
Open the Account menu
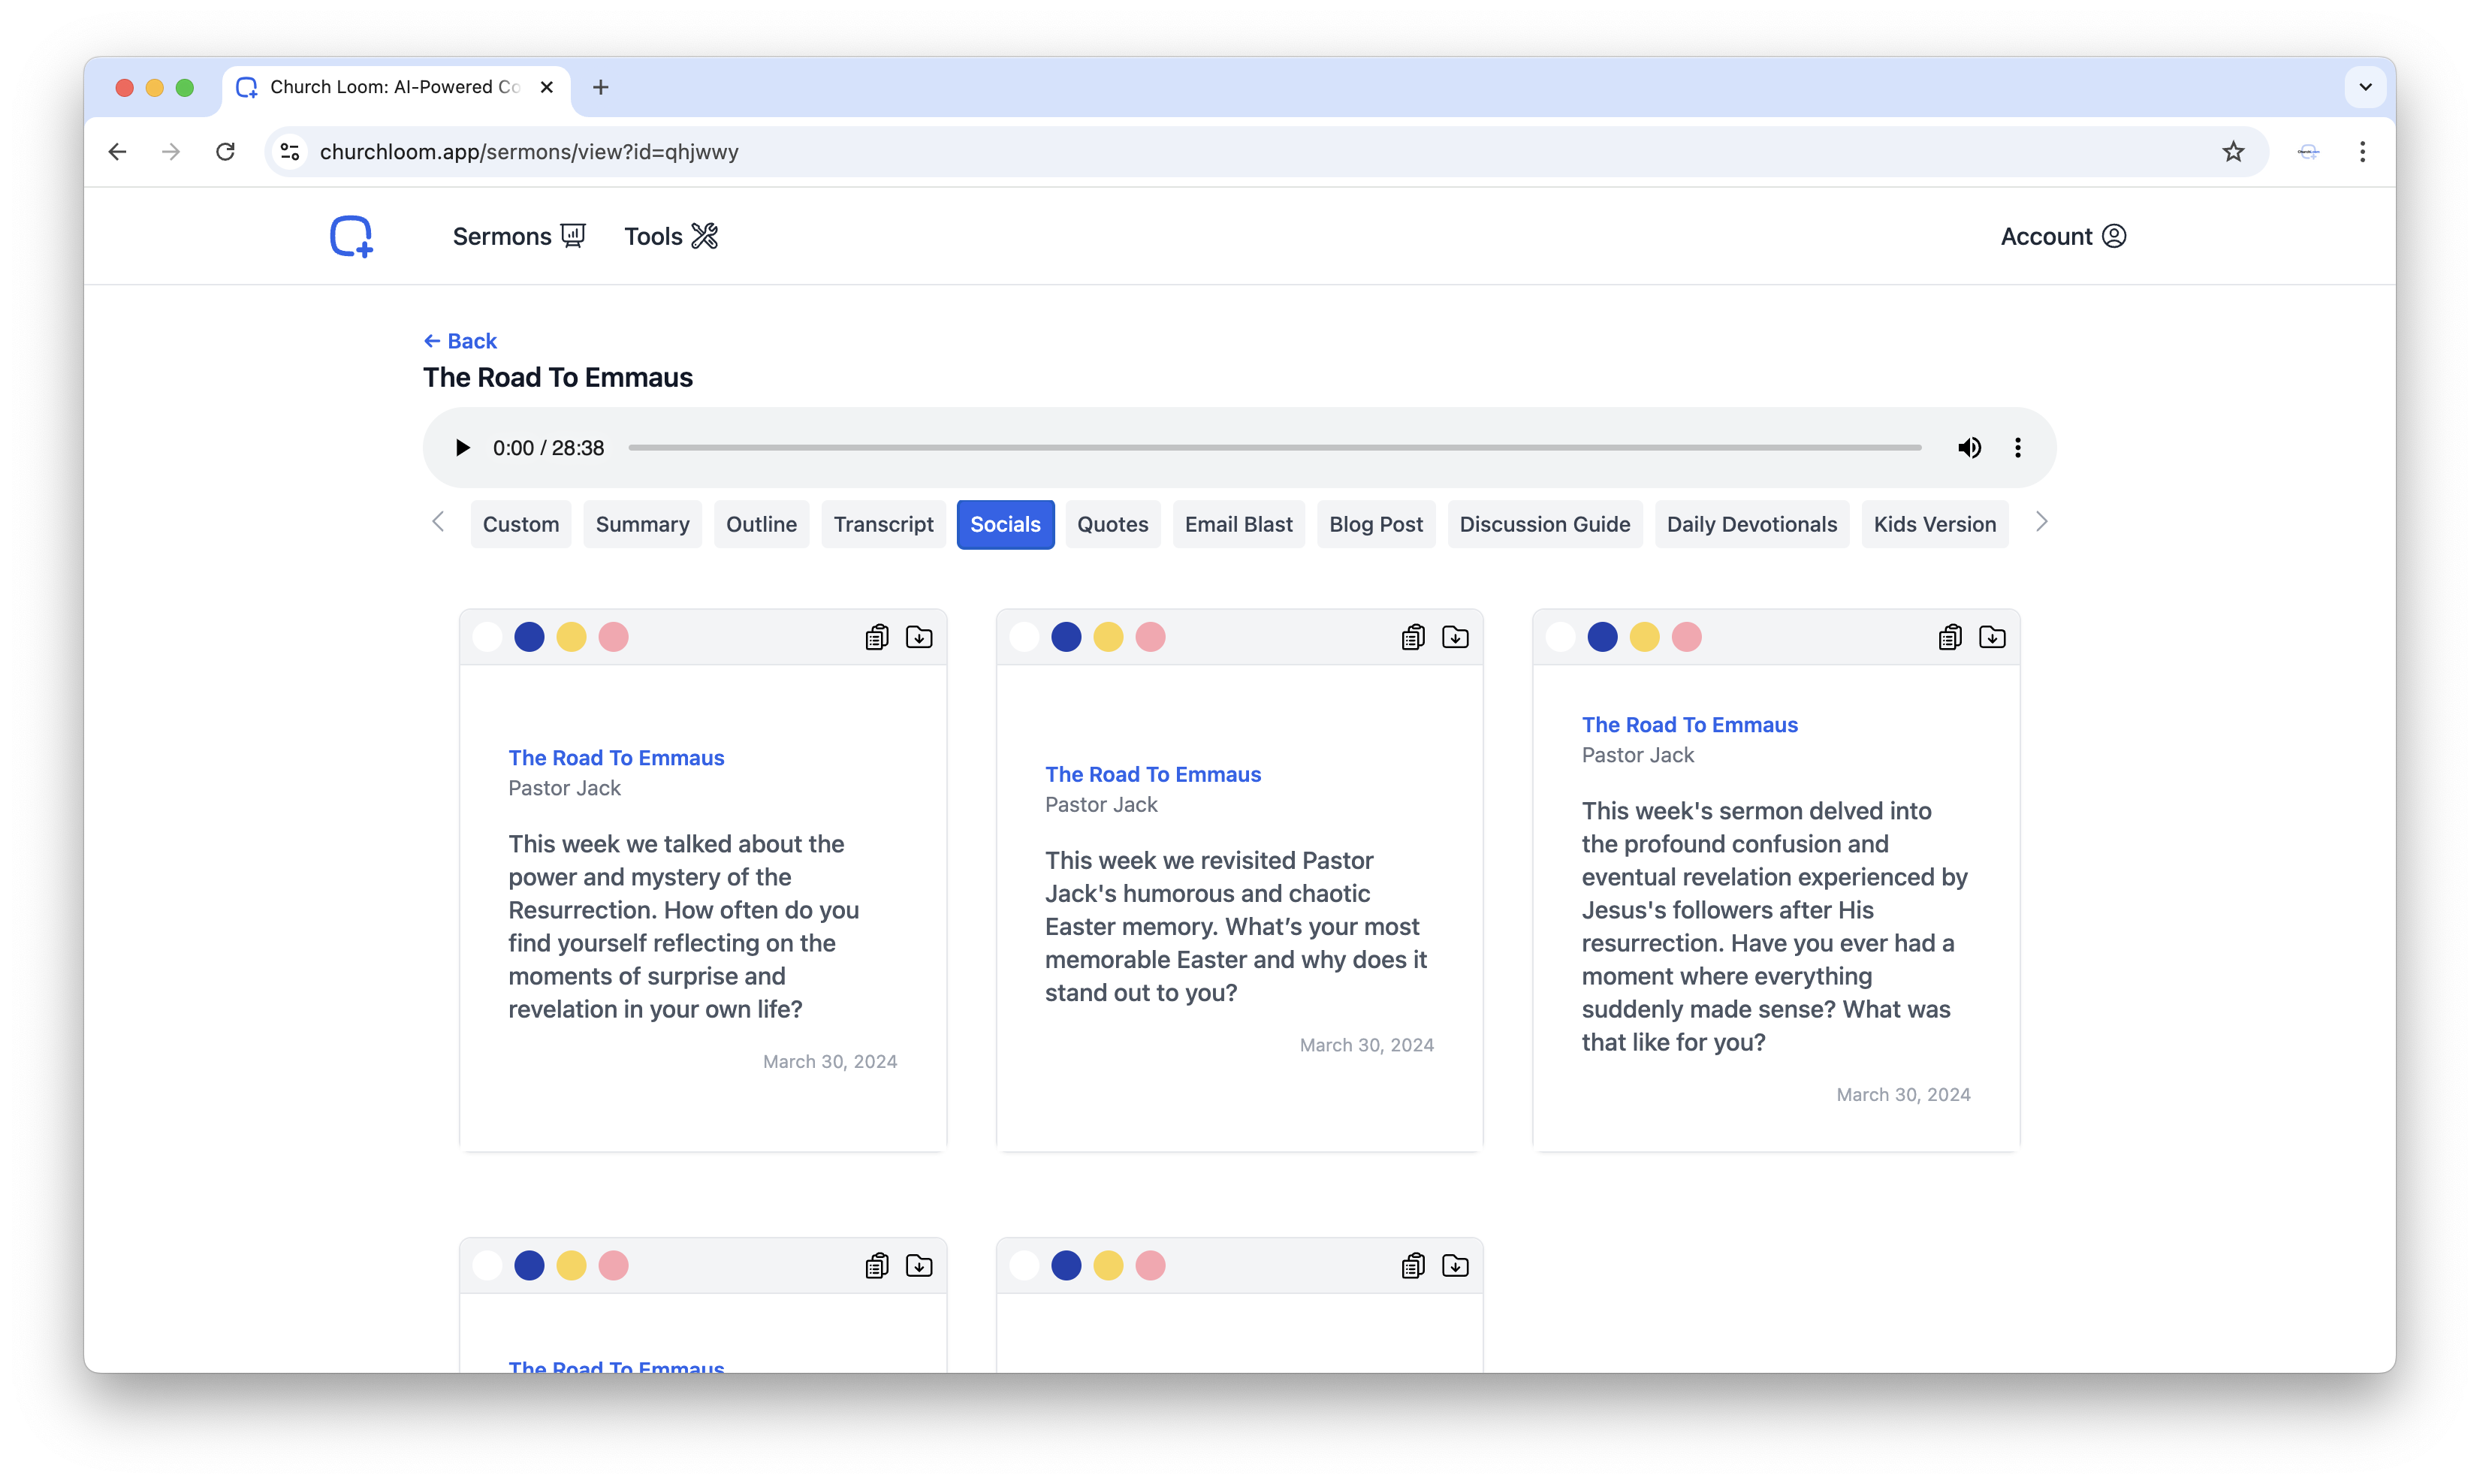2063,236
